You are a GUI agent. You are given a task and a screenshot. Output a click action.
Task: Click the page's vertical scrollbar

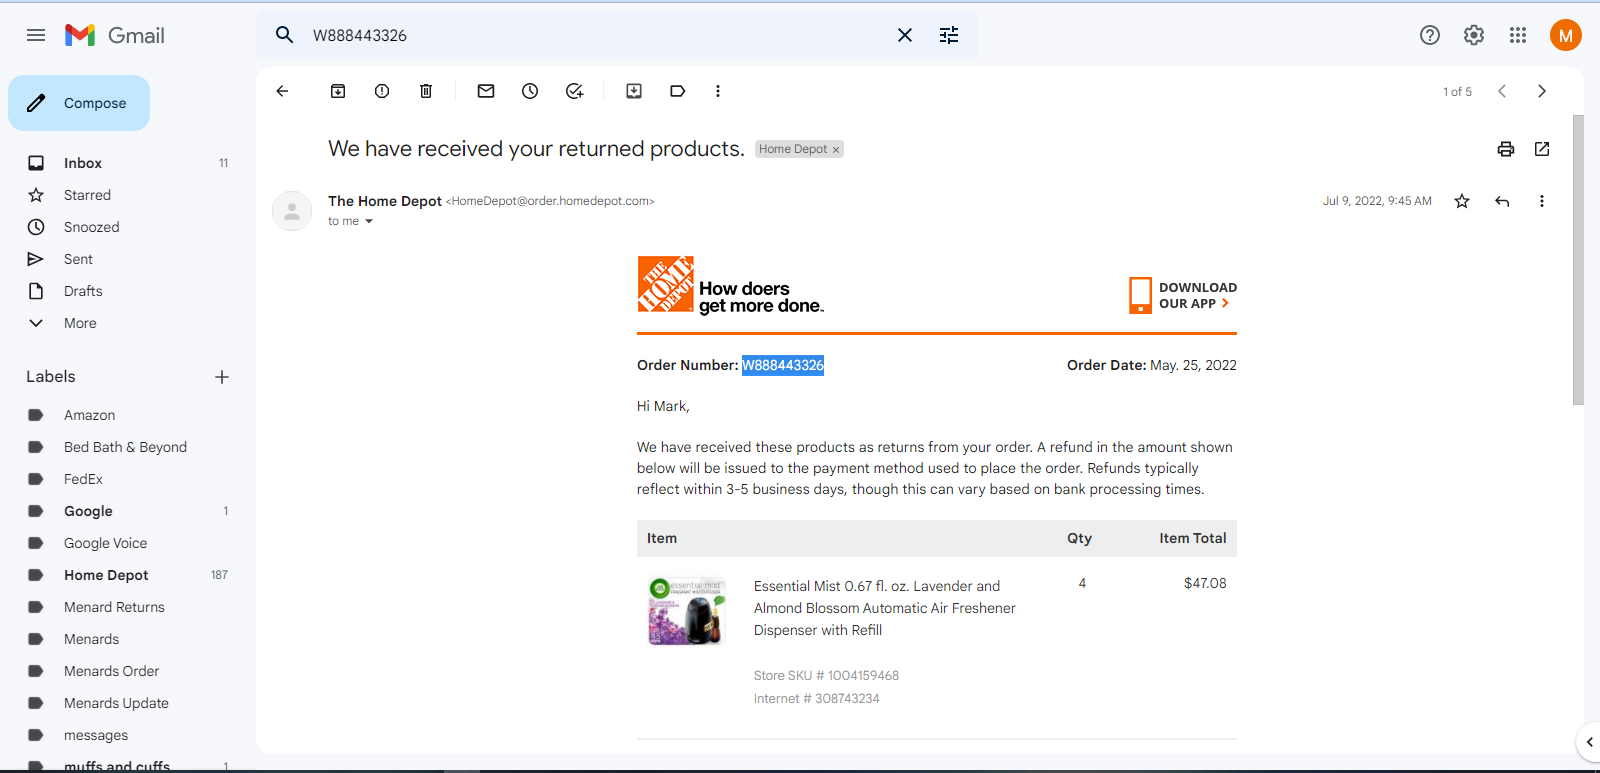pos(1578,260)
